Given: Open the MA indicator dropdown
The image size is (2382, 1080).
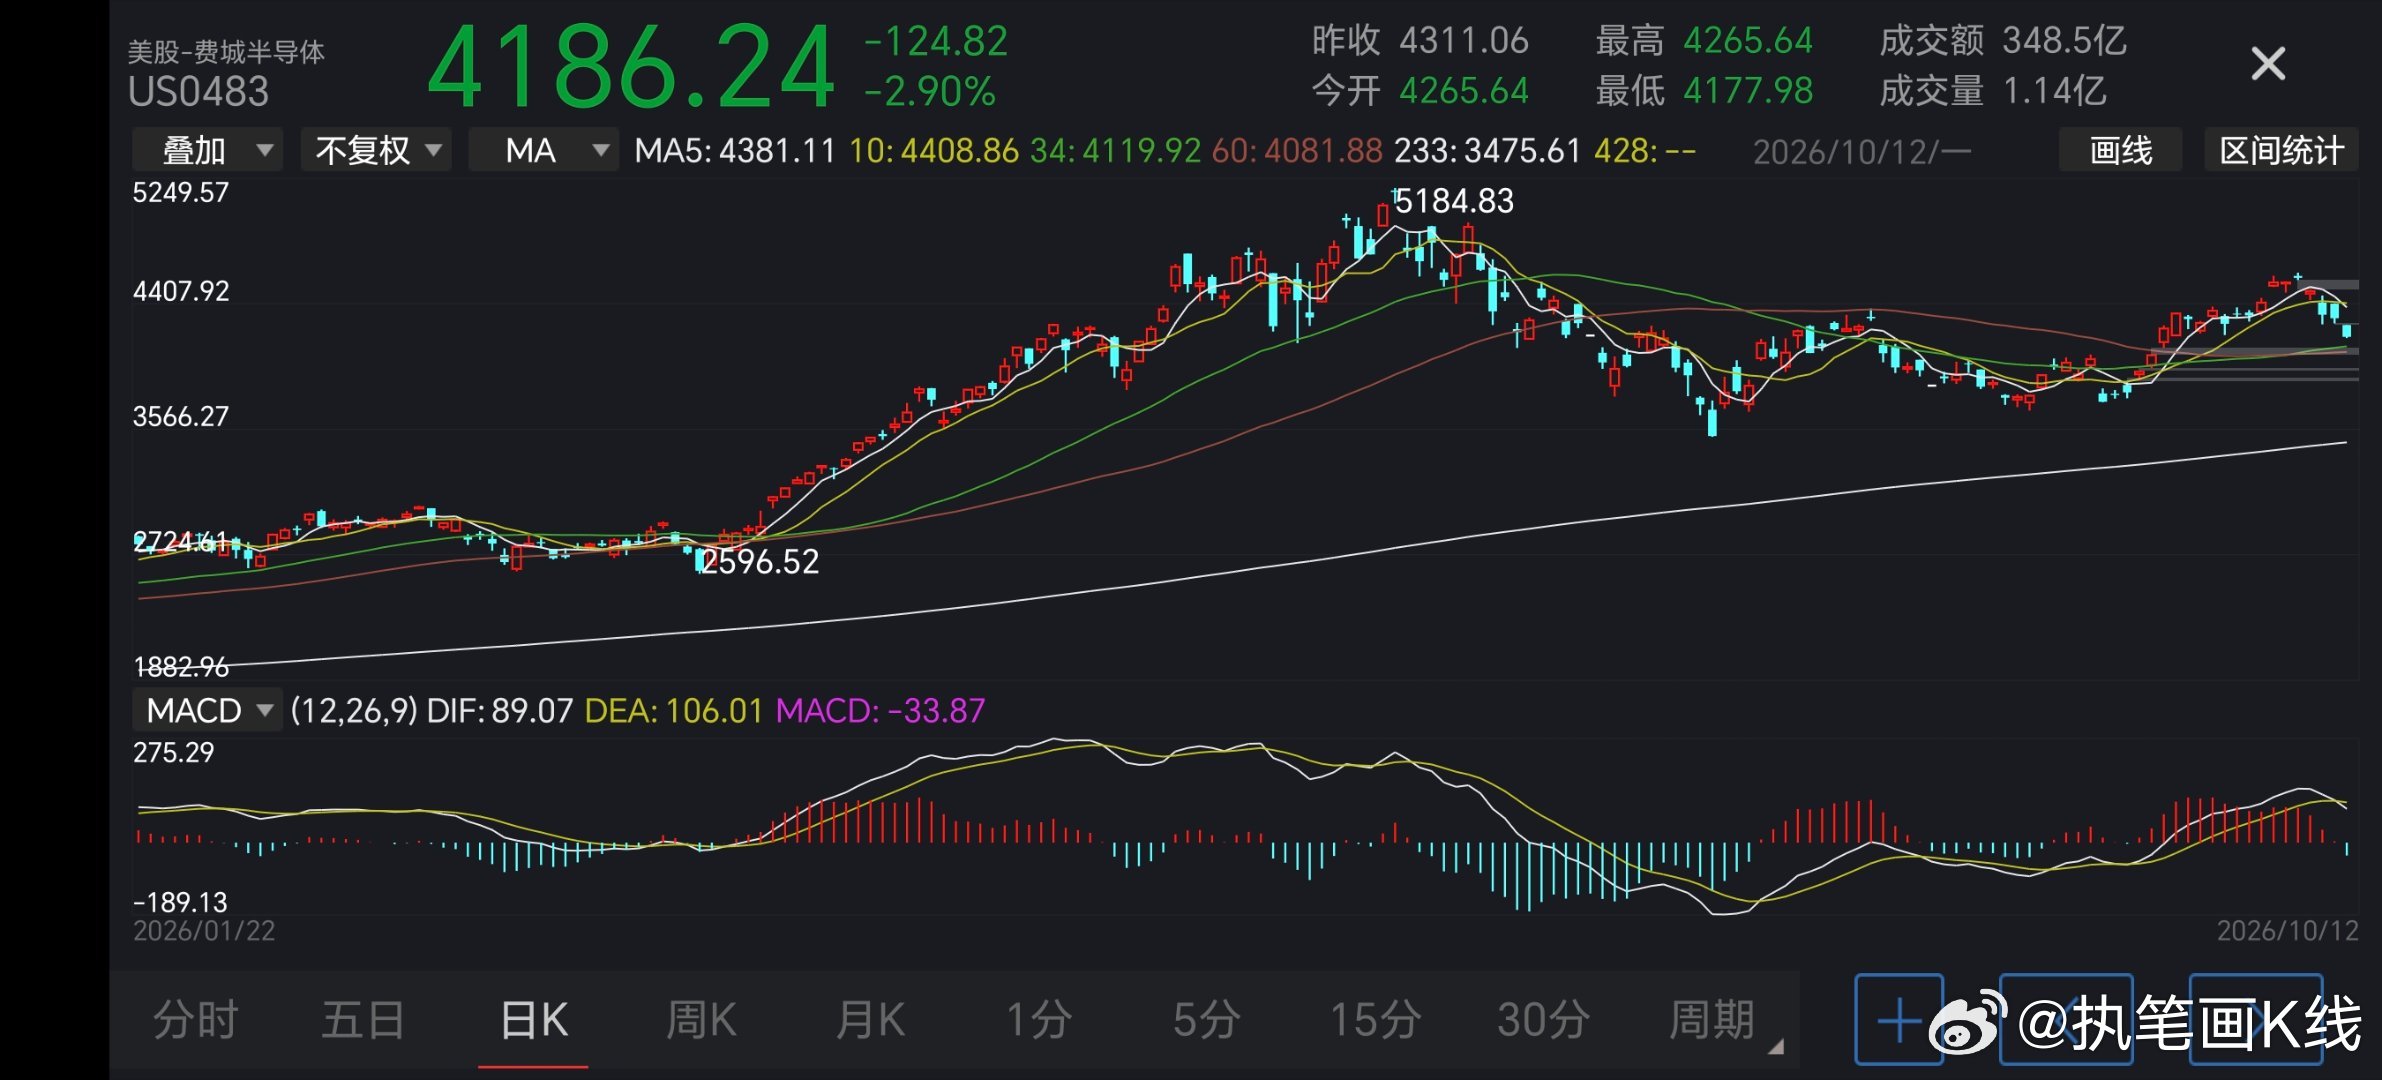Looking at the screenshot, I should click(544, 151).
